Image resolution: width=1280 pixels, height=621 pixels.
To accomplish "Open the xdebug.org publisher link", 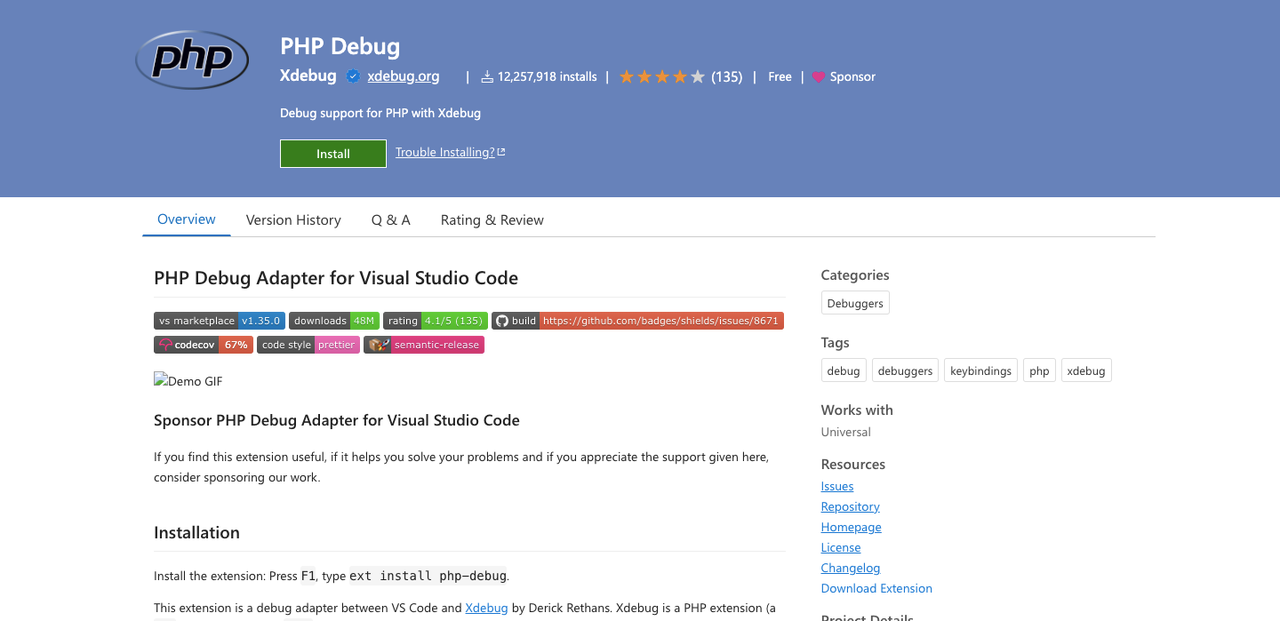I will [403, 76].
